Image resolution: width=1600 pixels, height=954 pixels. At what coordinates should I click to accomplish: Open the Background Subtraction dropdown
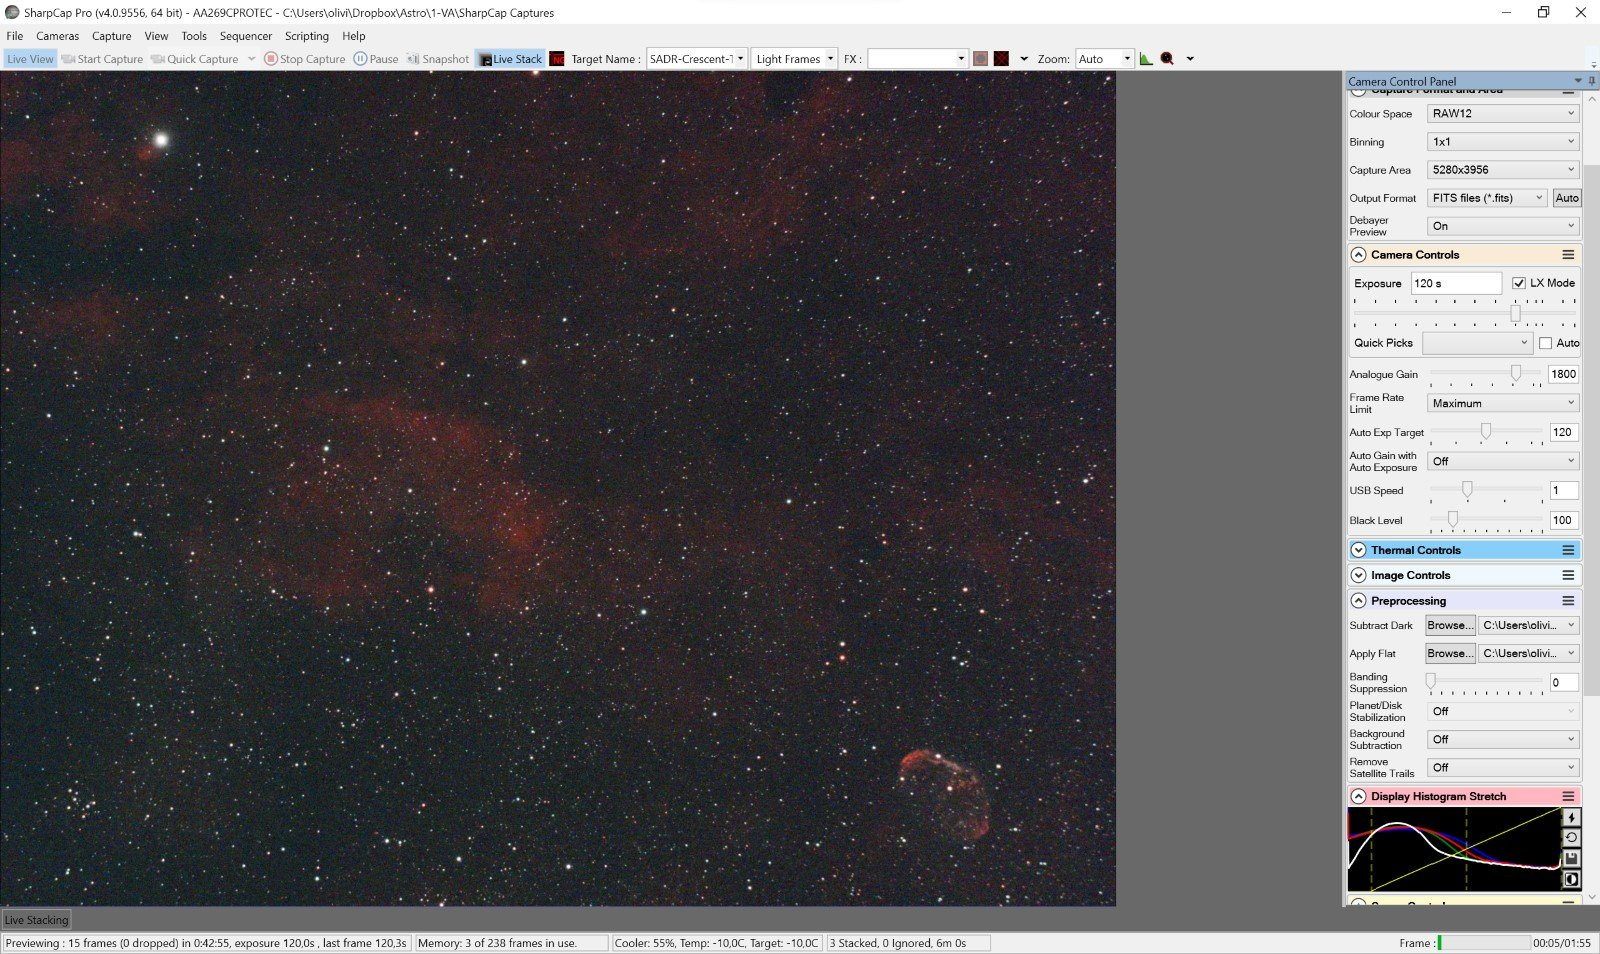[x=1502, y=740]
